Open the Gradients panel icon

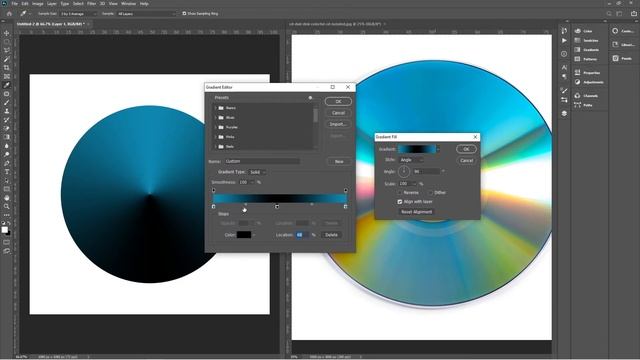(x=578, y=50)
